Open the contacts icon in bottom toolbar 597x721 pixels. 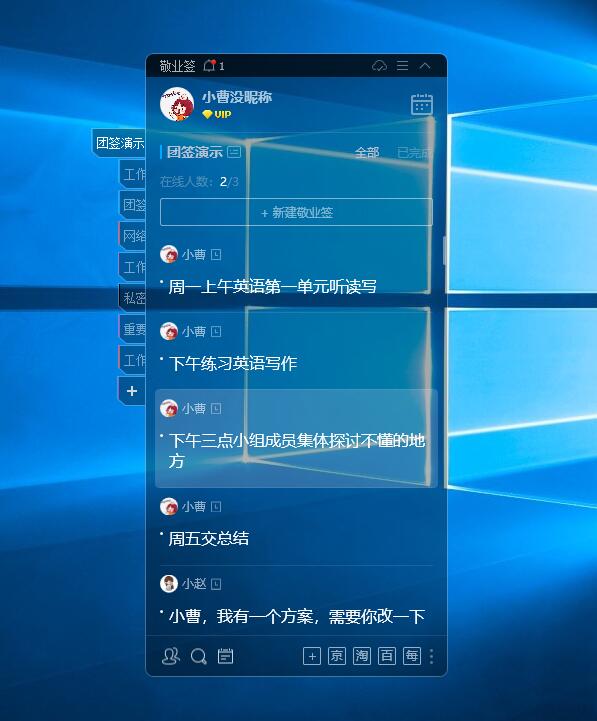[171, 656]
